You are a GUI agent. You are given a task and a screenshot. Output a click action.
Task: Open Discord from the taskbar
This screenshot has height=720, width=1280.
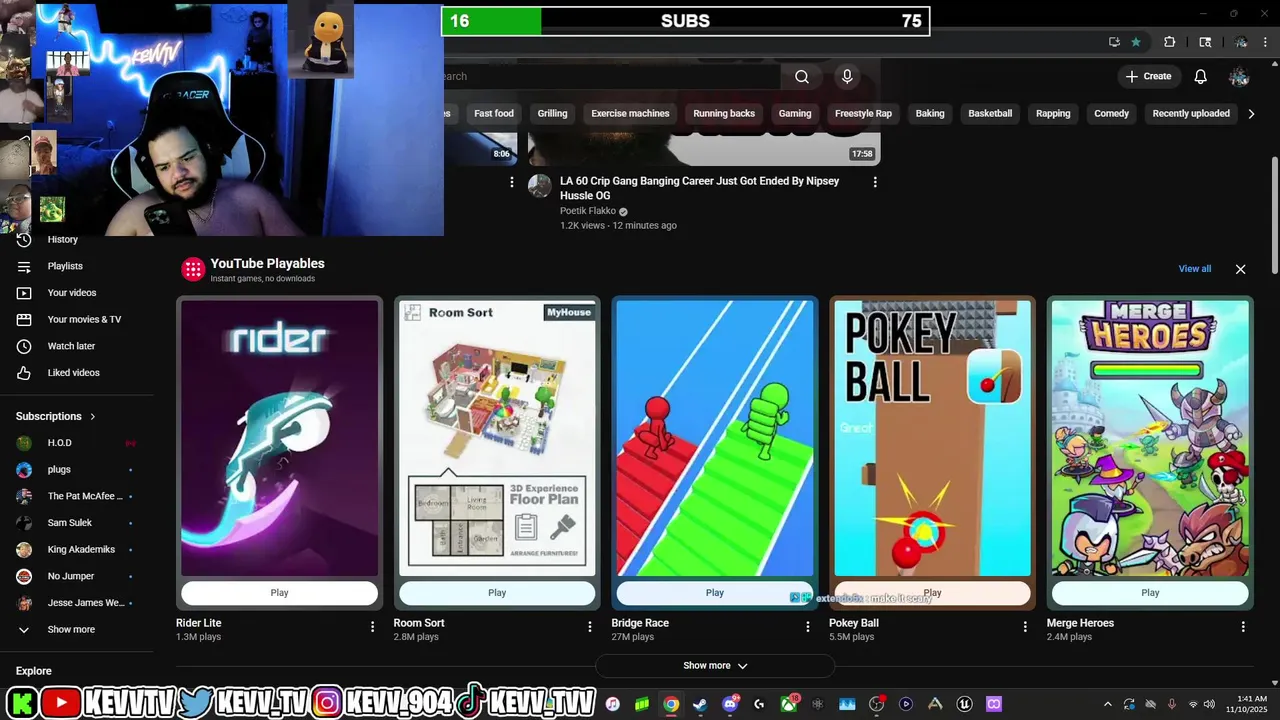point(730,704)
